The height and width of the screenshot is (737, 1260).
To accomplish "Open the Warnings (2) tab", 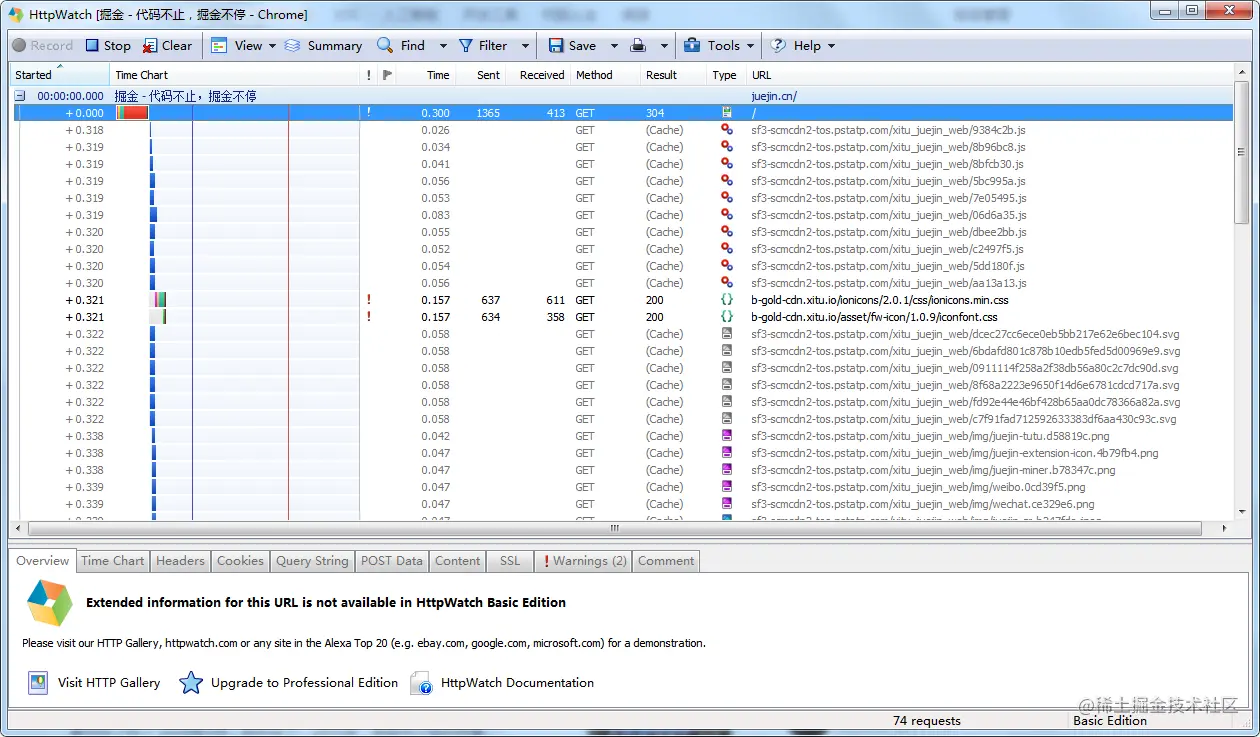I will 584,561.
